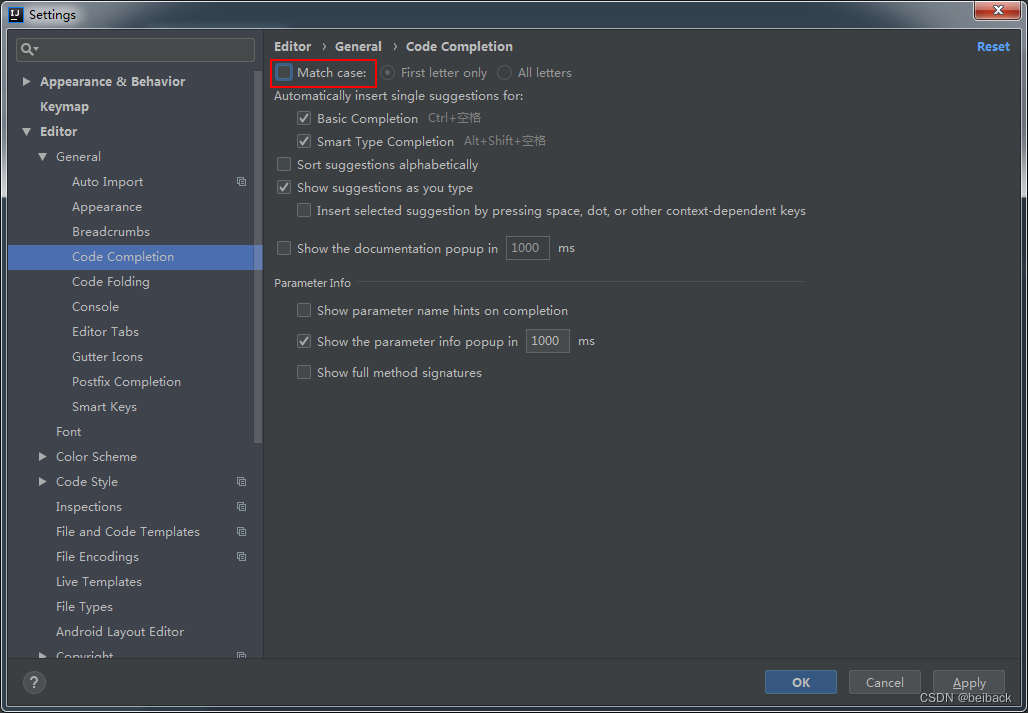Click the parameter info popup delay field
1028x713 pixels.
tap(547, 341)
